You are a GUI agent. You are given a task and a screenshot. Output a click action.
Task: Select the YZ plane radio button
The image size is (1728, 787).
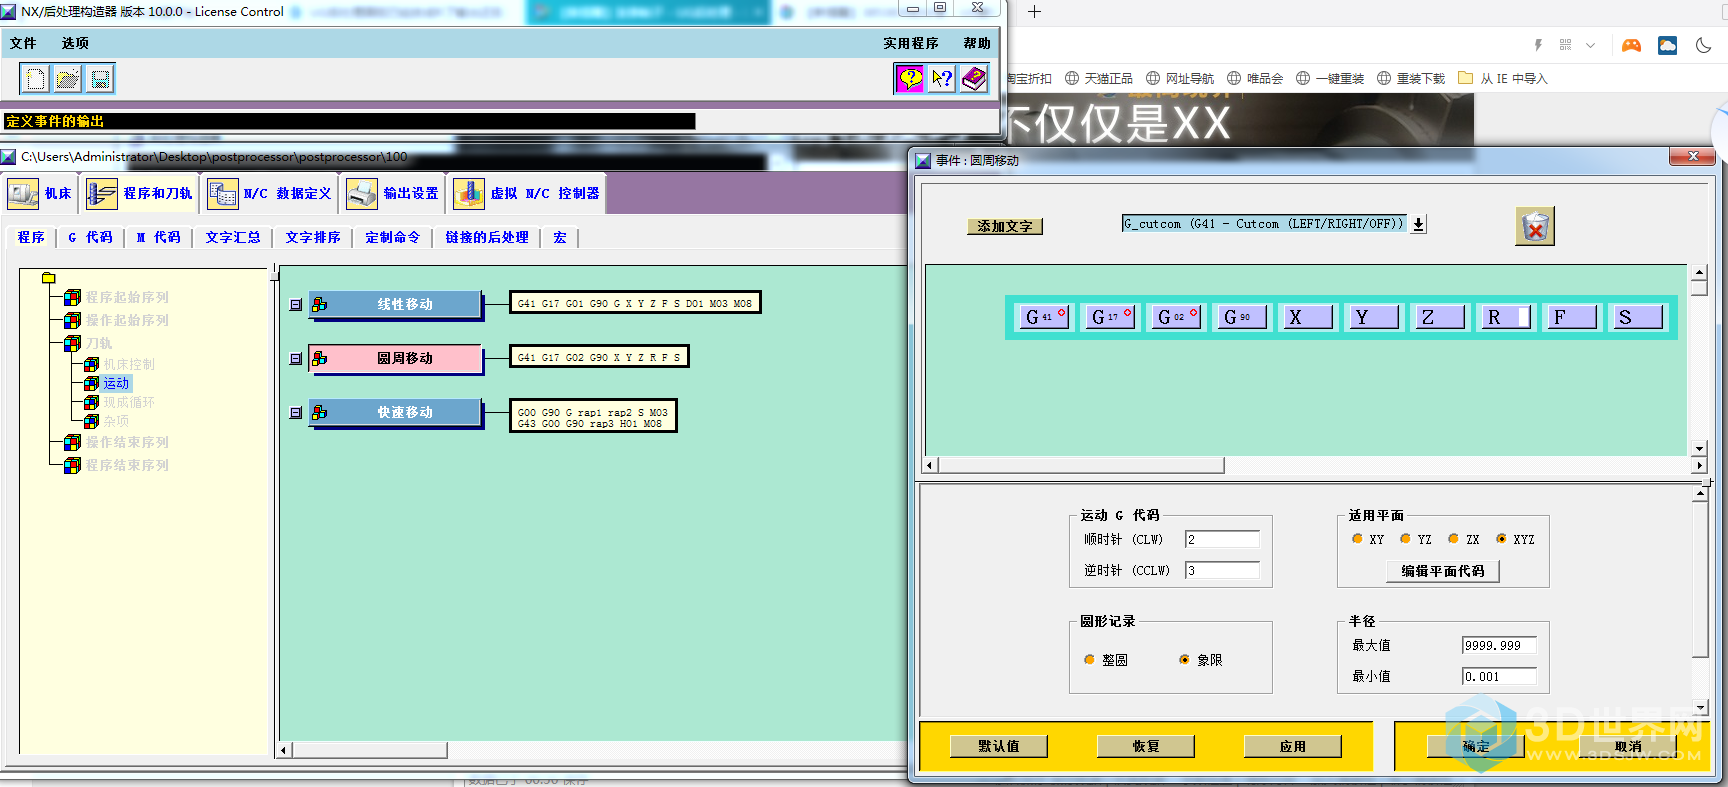pyautogui.click(x=1405, y=539)
